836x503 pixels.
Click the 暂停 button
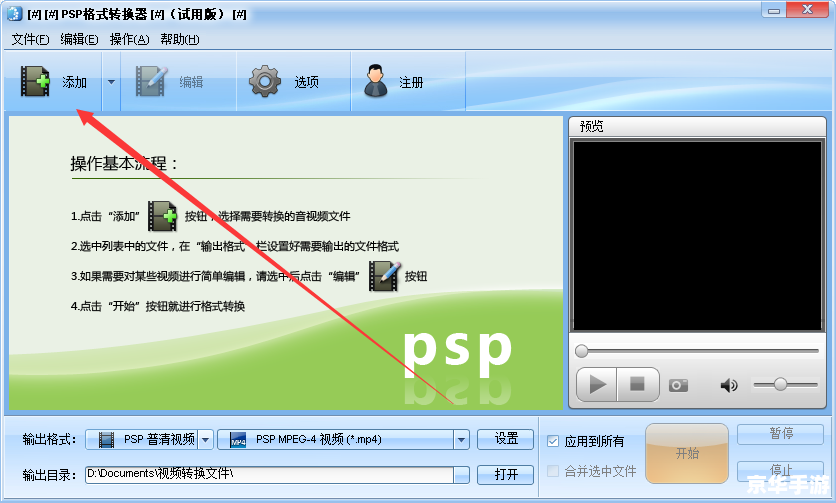(781, 434)
